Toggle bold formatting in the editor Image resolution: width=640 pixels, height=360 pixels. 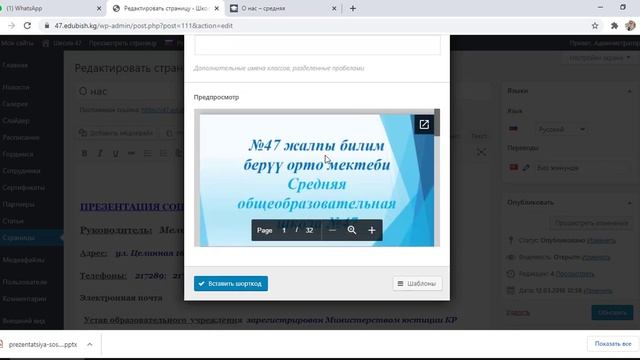84,153
